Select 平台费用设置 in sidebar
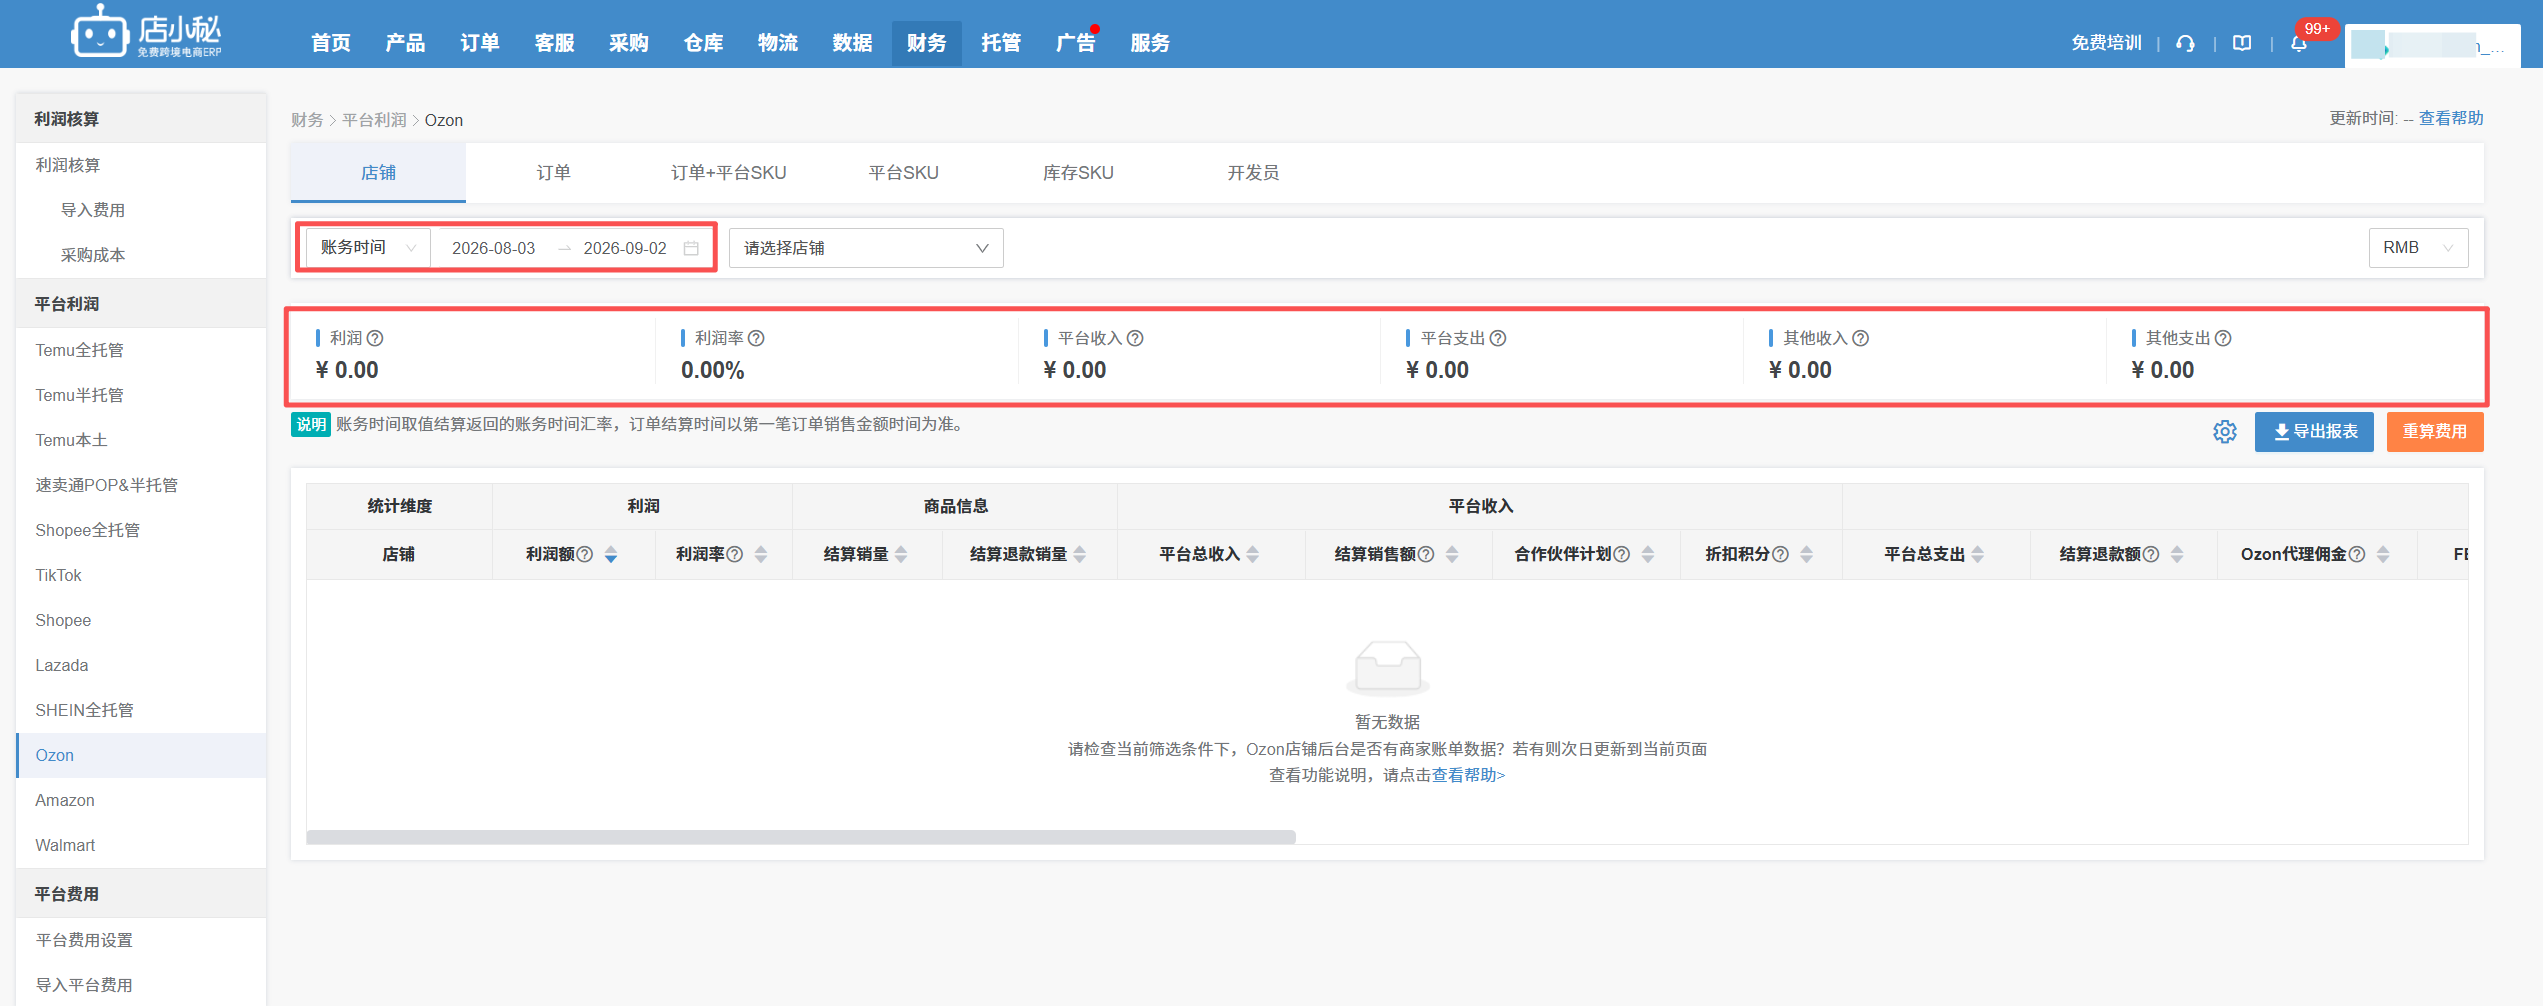Viewport: 2543px width, 1006px height. (x=141, y=940)
